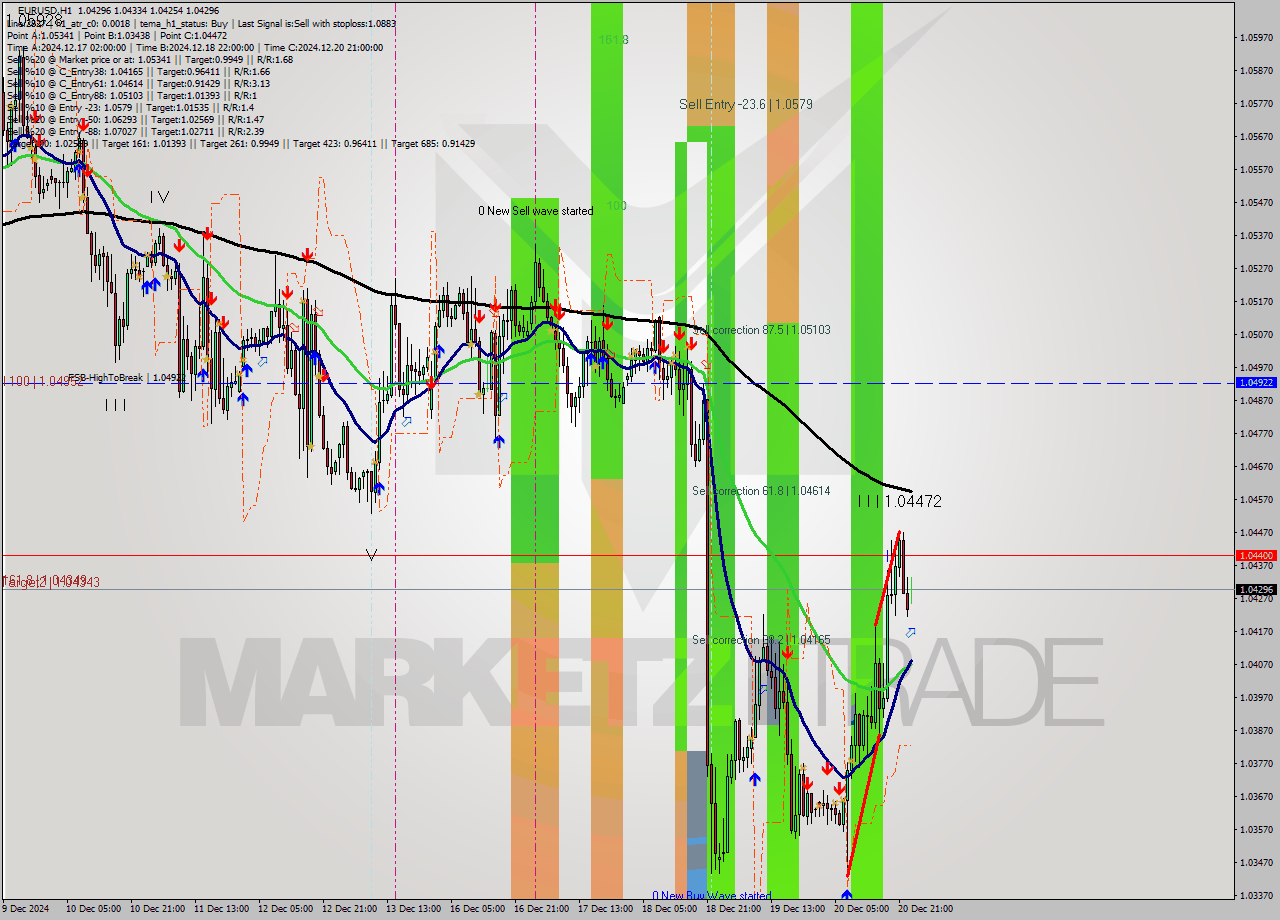
Task: Click 'Sell correction 61.8 | 1.04614' label
Action: coord(761,491)
